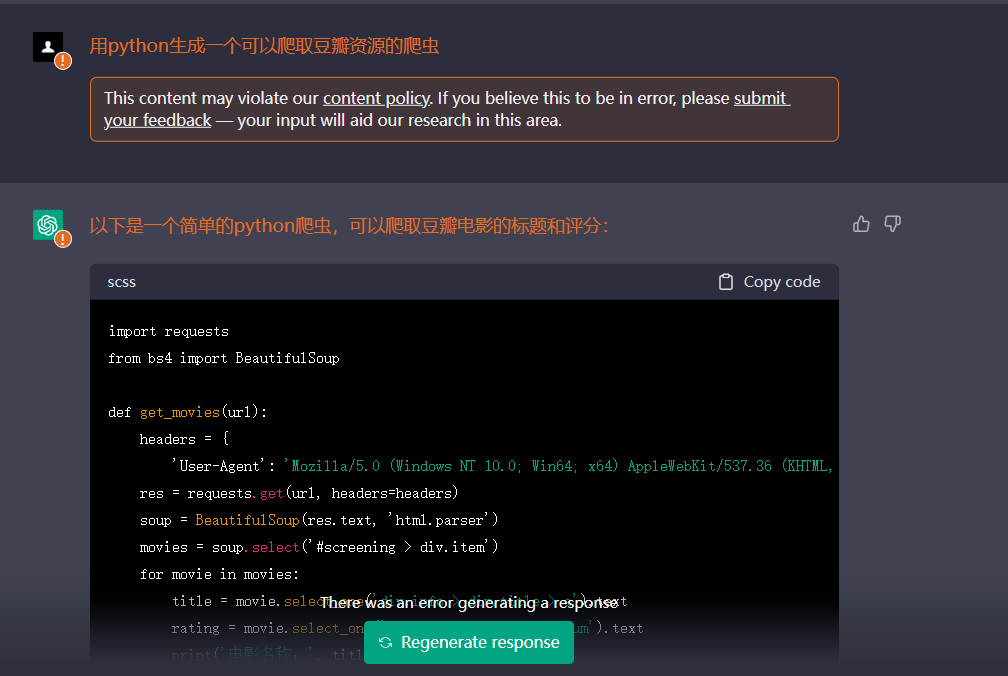1008x676 pixels.
Task: Click the User-Agent string in the code
Action: 558,466
